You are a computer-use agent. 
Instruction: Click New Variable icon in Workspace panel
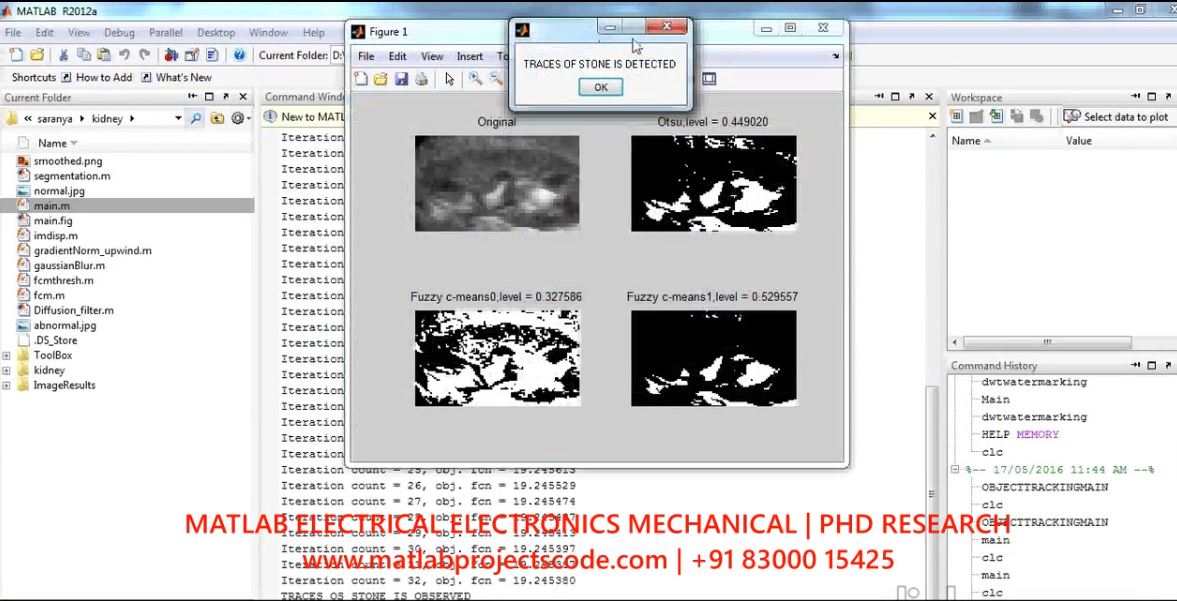pos(957,117)
